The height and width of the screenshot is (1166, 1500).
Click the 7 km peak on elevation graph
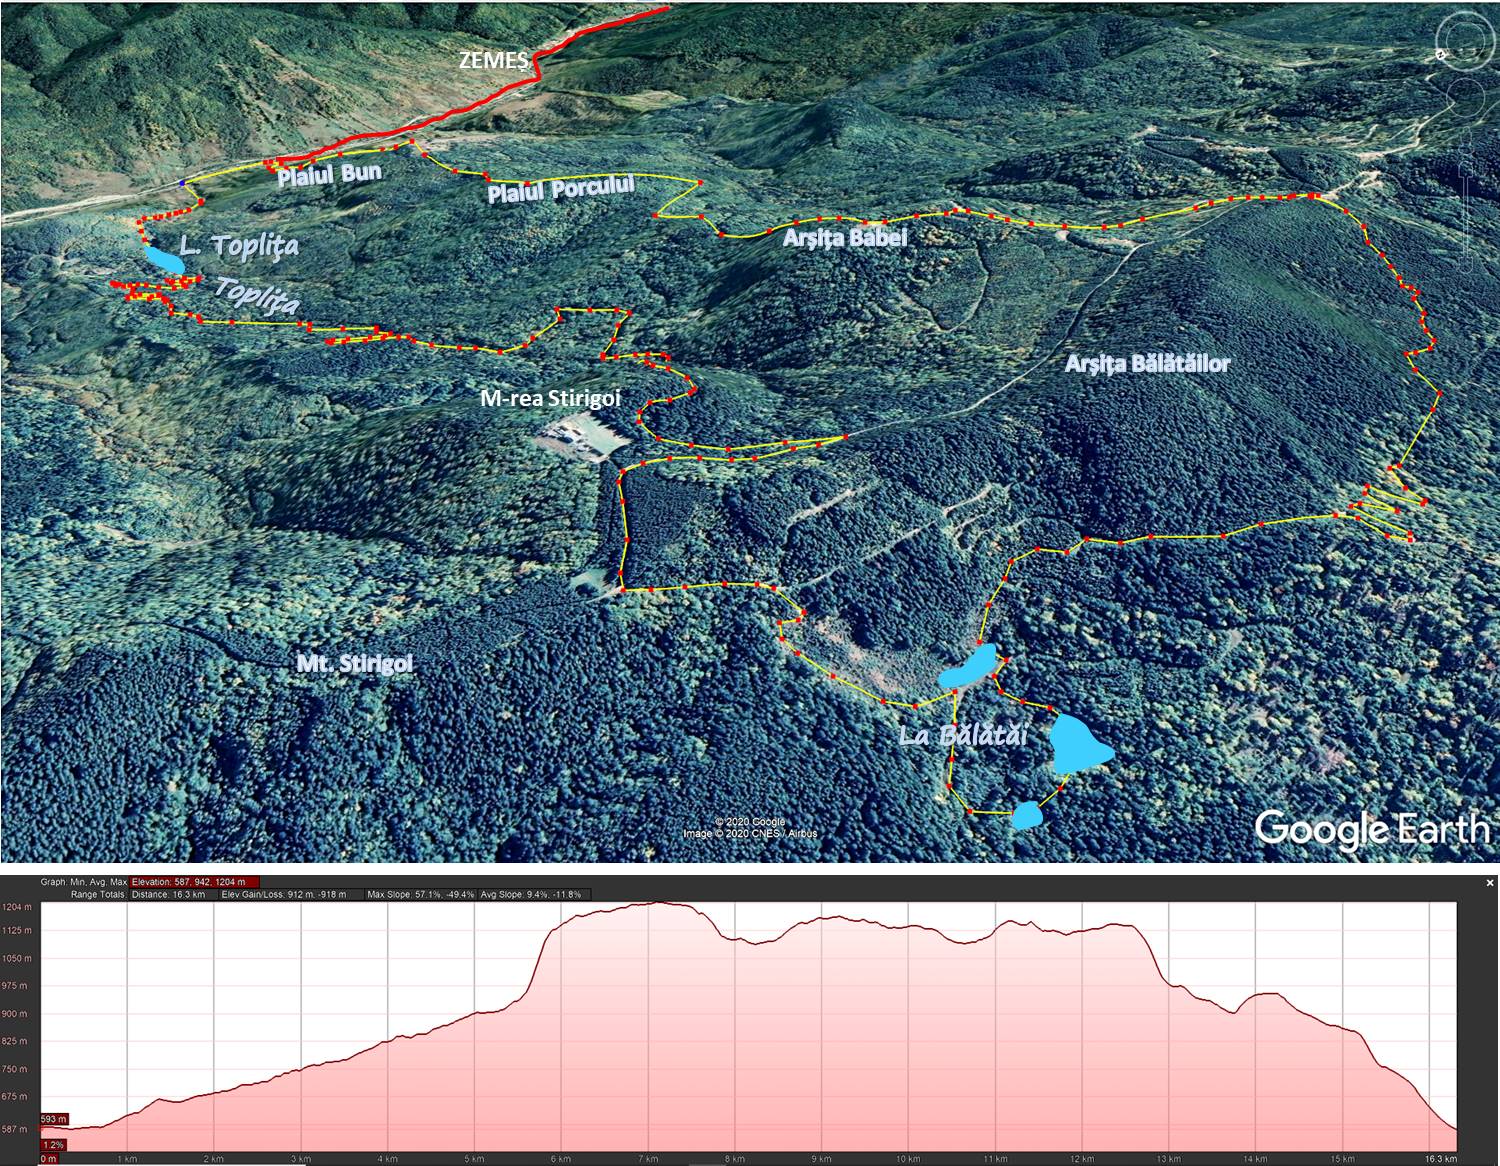point(655,904)
